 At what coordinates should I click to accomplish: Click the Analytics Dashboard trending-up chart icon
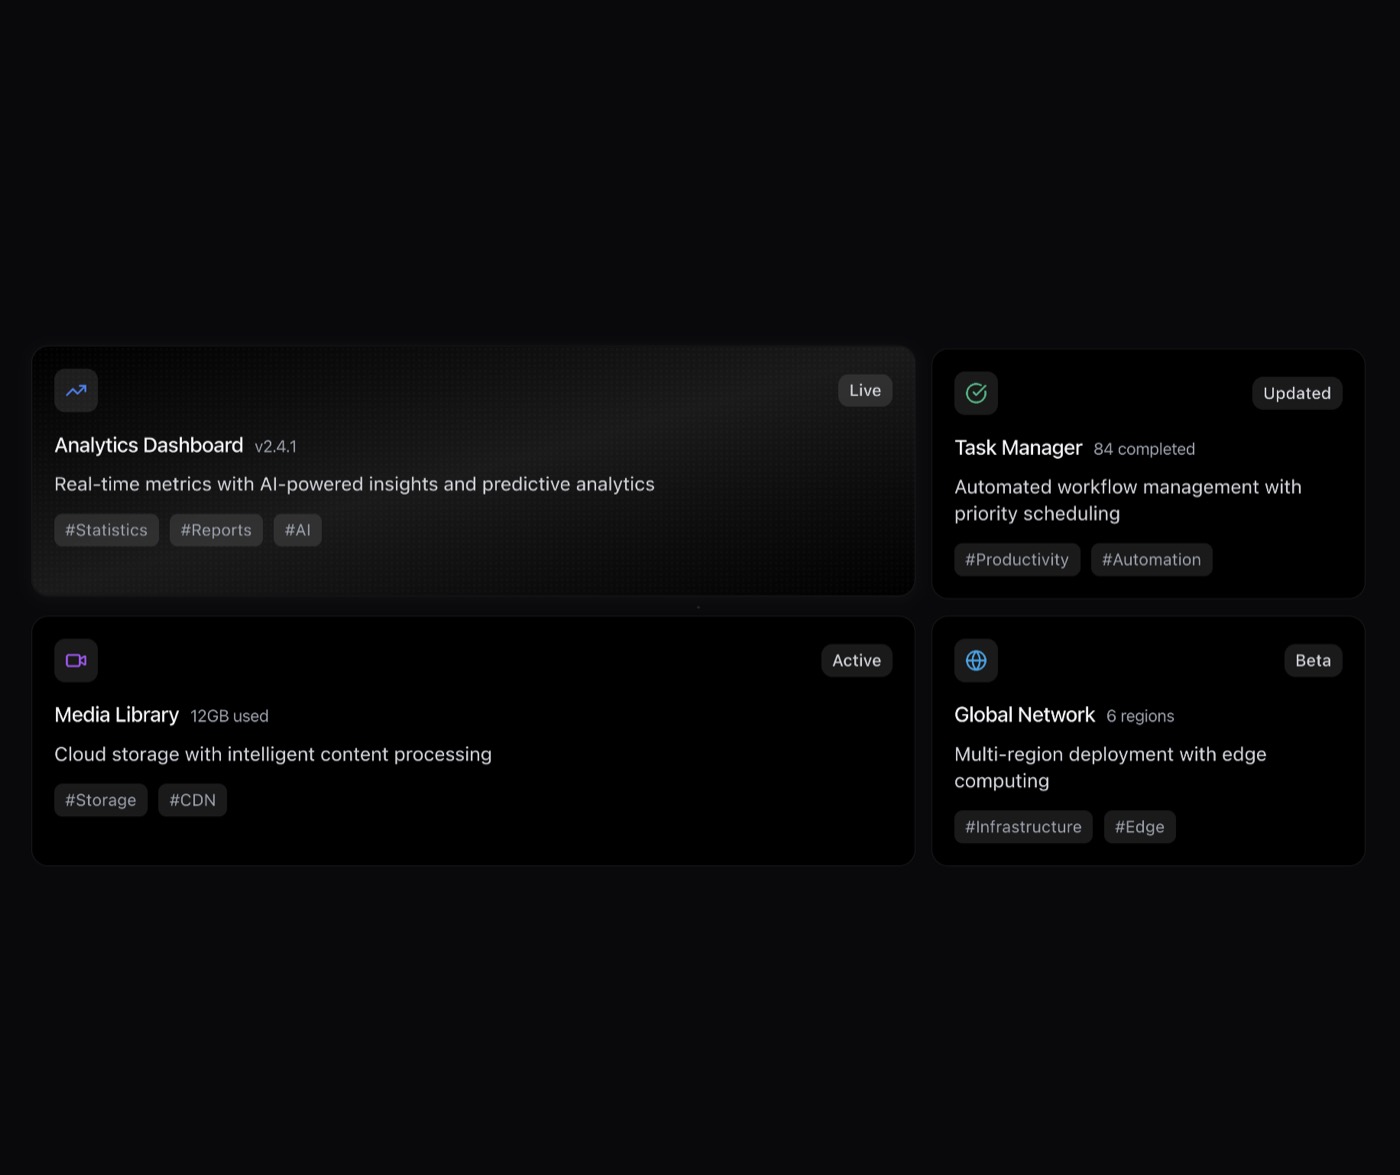76,391
